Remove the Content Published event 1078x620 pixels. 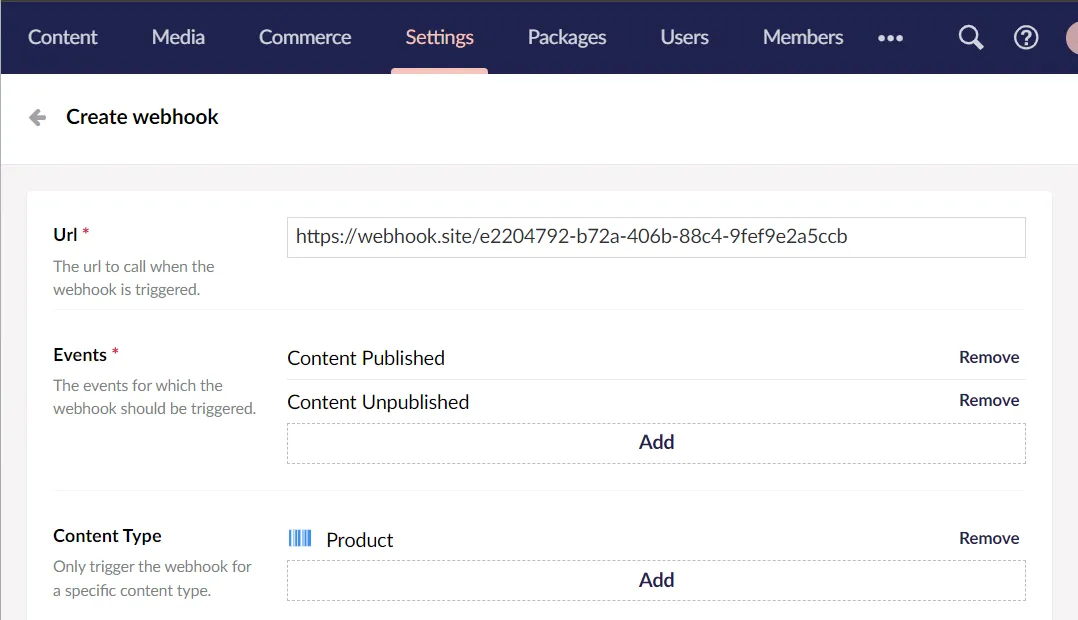[989, 358]
